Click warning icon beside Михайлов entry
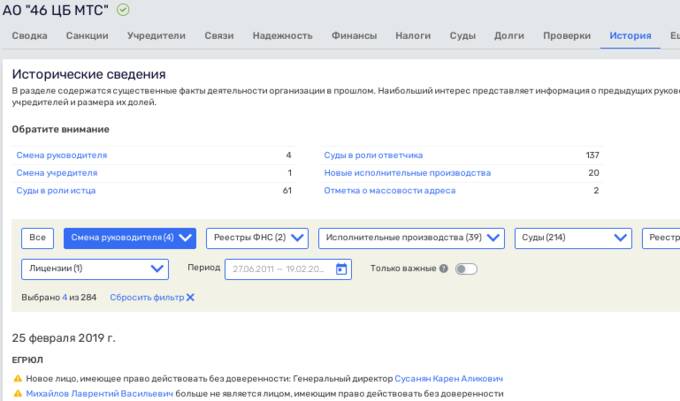Image resolution: width=680 pixels, height=401 pixels. coord(18,394)
